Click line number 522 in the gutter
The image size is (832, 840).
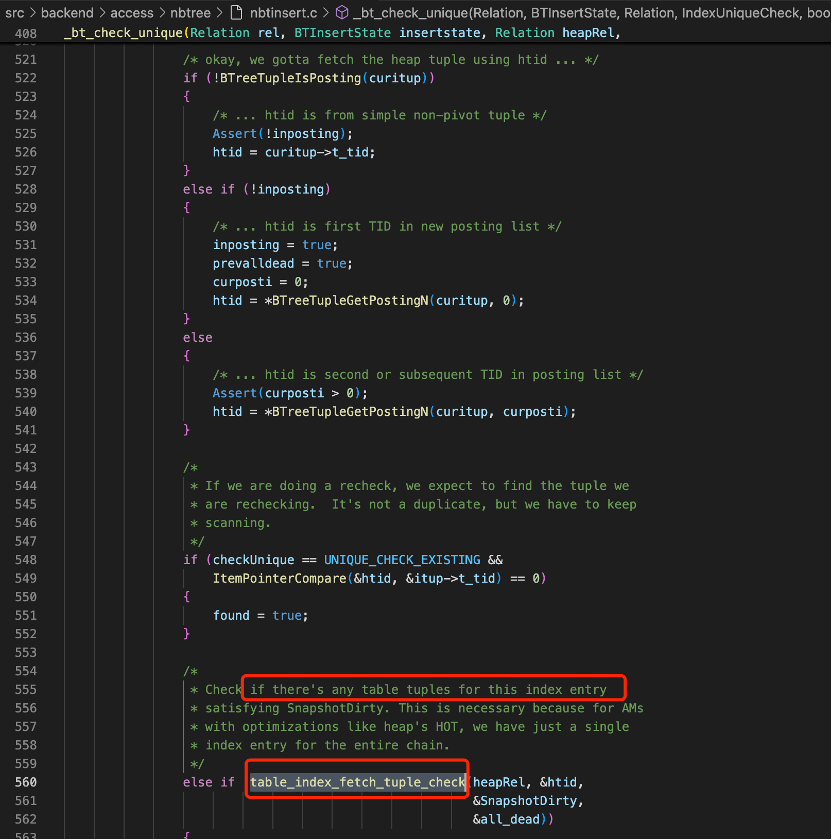coord(26,78)
